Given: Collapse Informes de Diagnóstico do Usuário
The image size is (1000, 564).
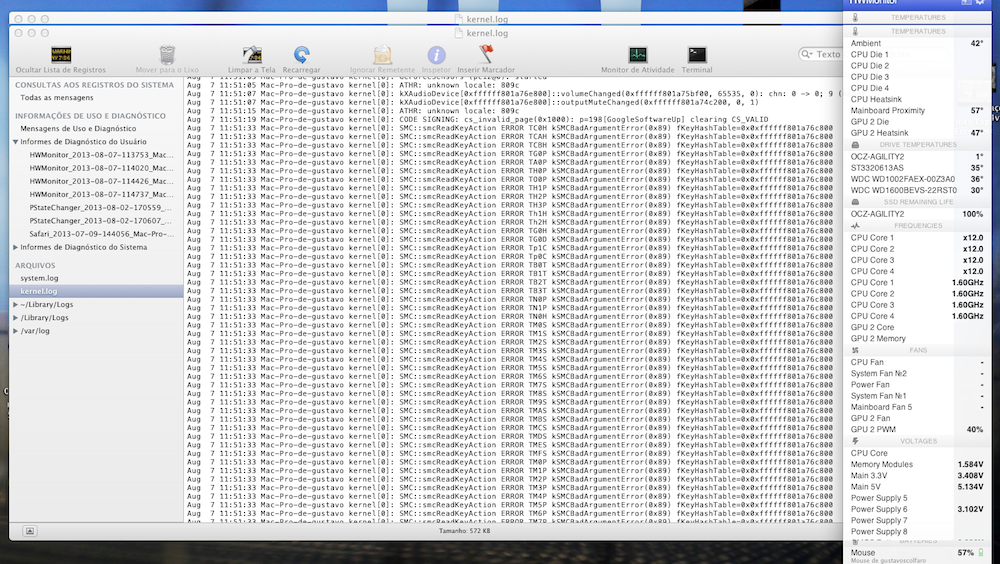Looking at the screenshot, I should 16,142.
